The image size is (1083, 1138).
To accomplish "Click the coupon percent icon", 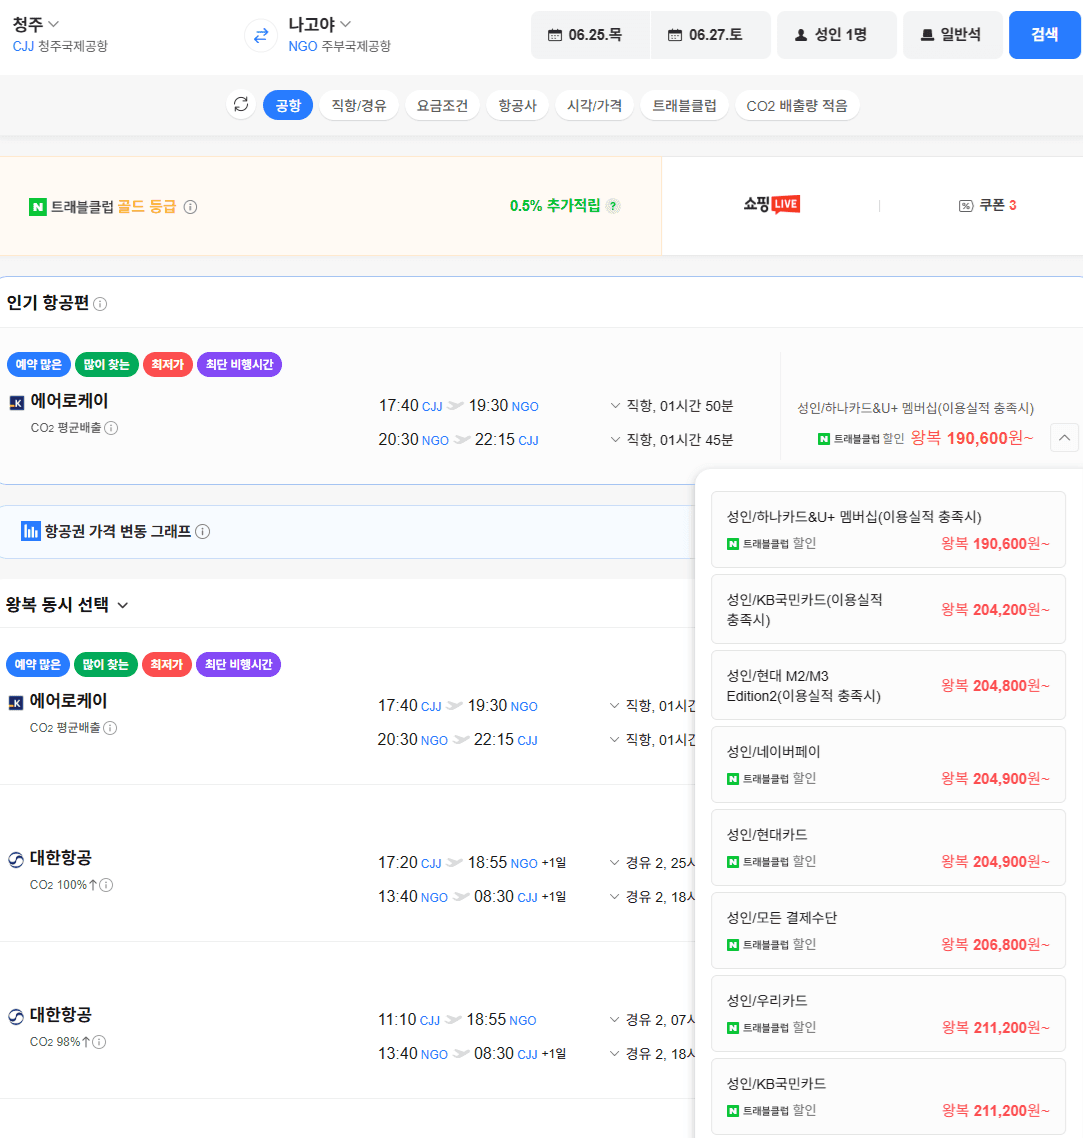I will [965, 206].
